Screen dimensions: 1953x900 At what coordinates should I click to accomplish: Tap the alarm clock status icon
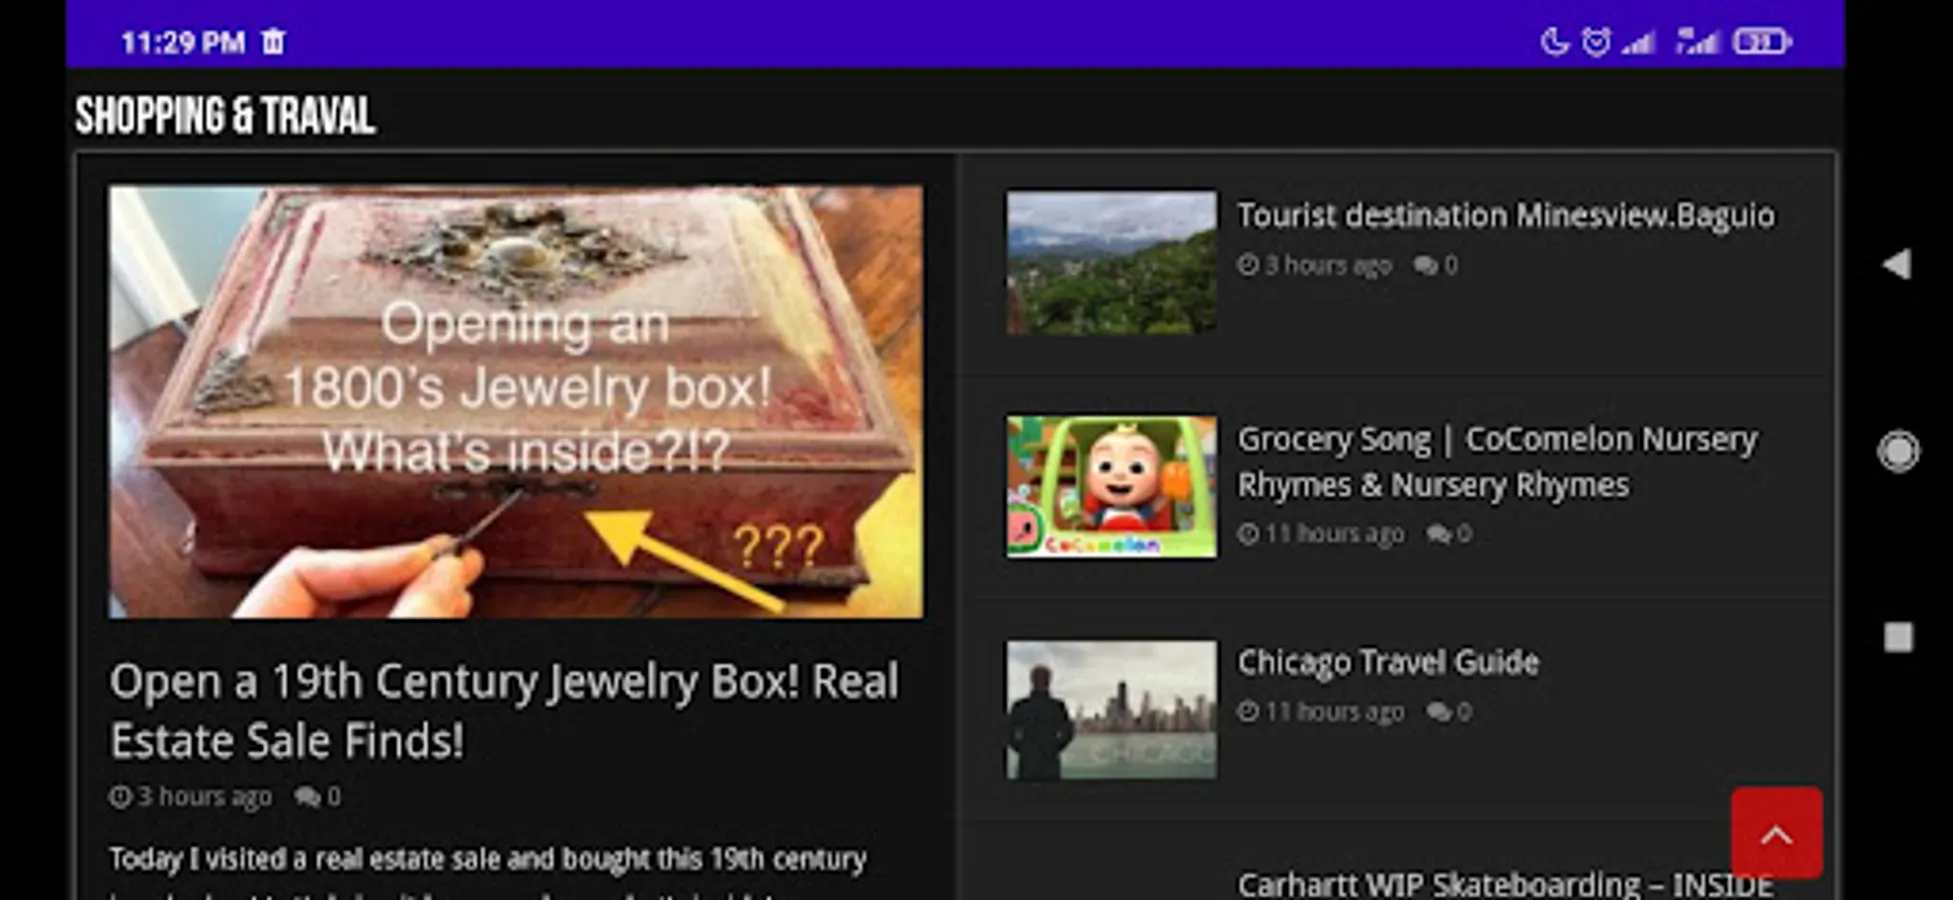(1596, 42)
